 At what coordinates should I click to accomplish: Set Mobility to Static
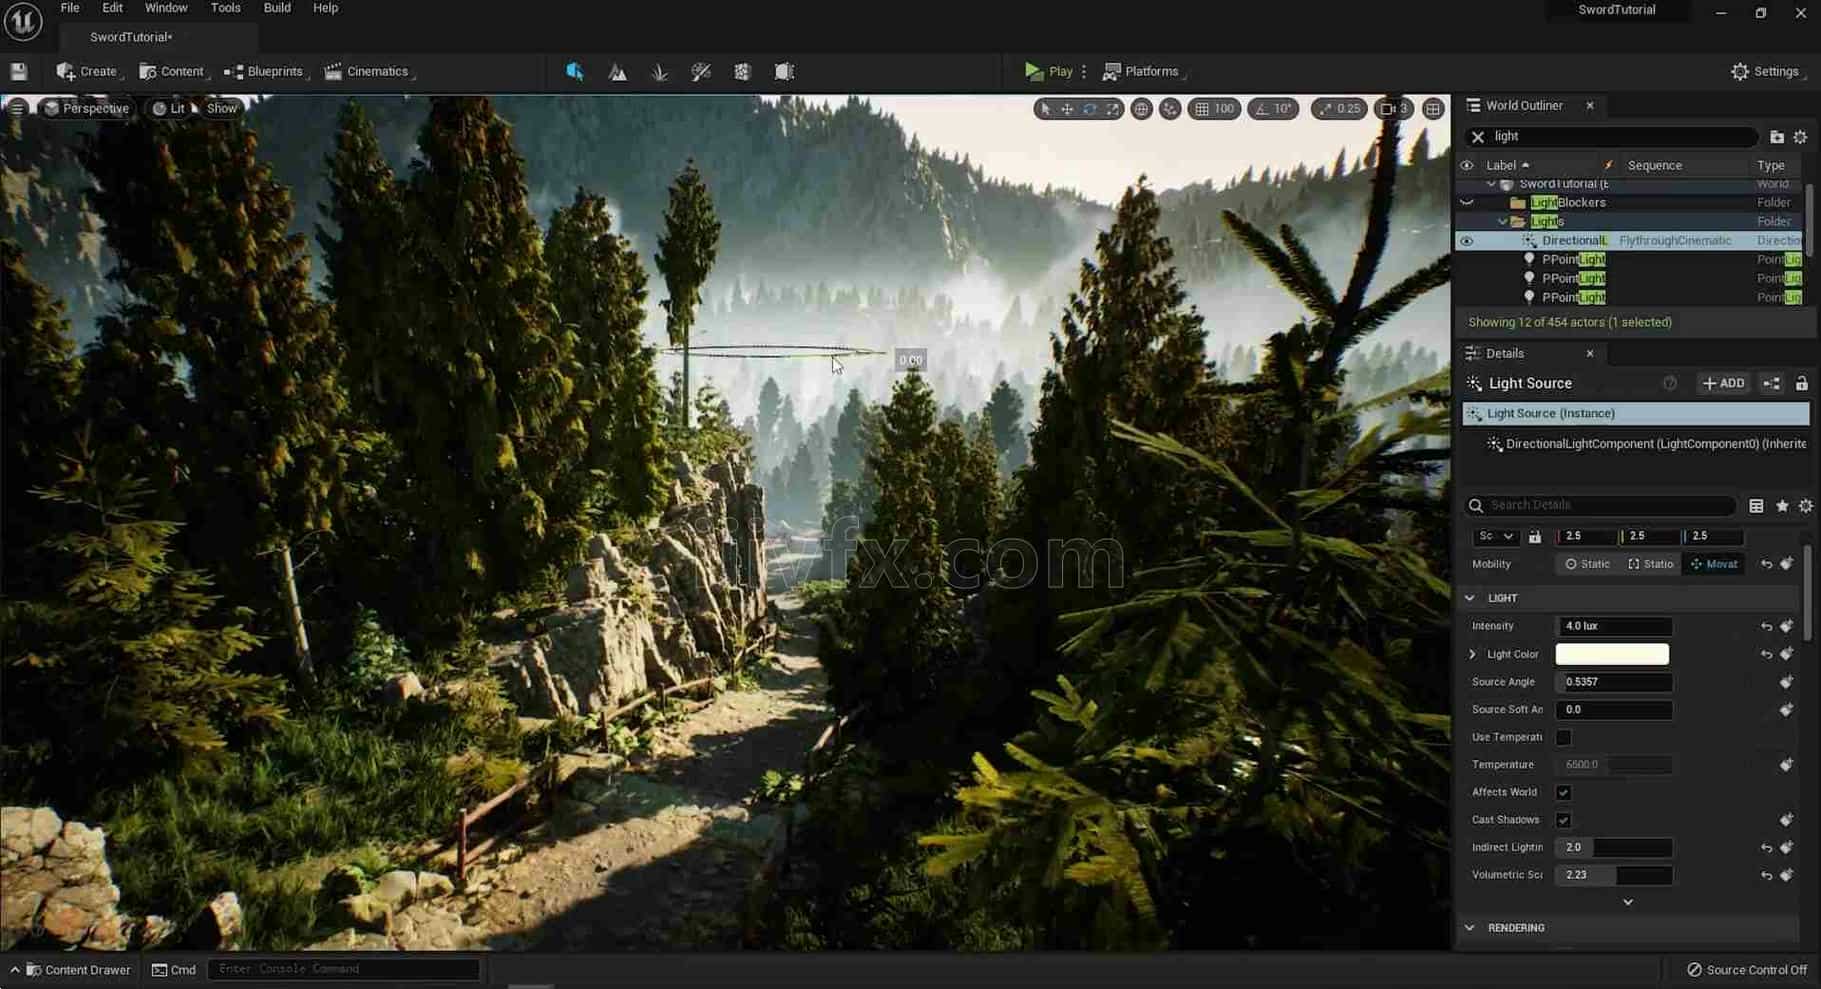[1588, 564]
